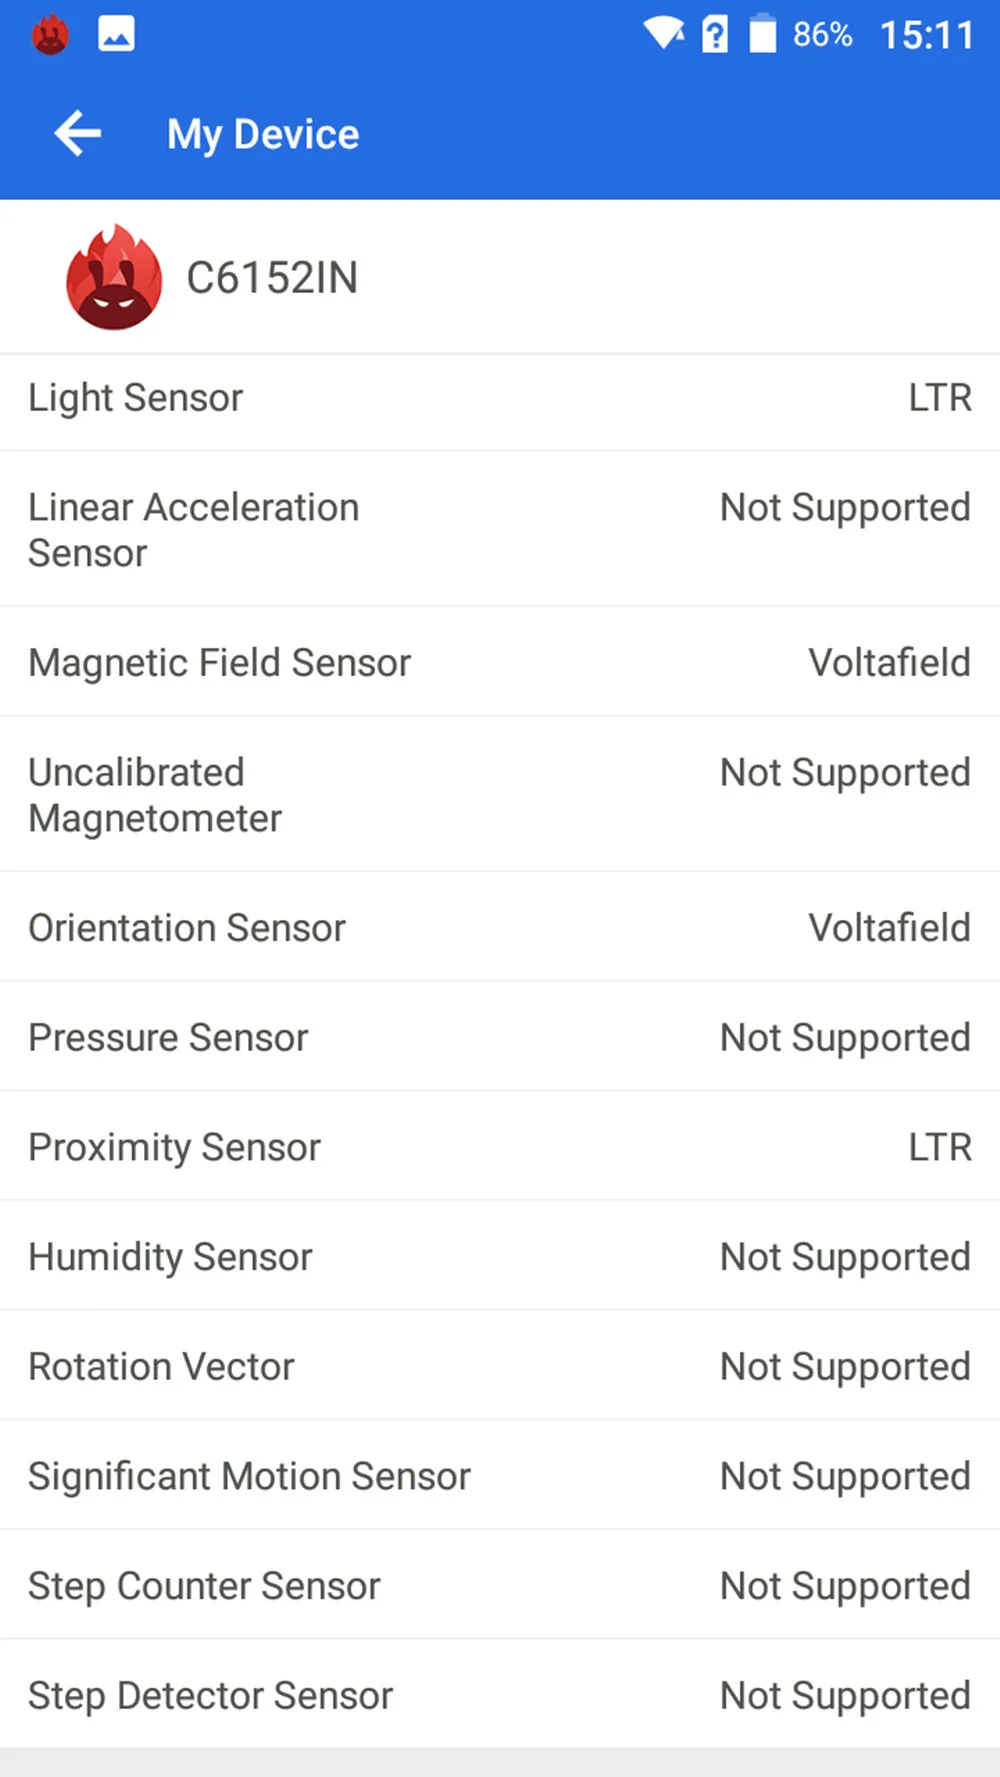
Task: Tap the image notification icon in status bar
Action: coord(116,35)
